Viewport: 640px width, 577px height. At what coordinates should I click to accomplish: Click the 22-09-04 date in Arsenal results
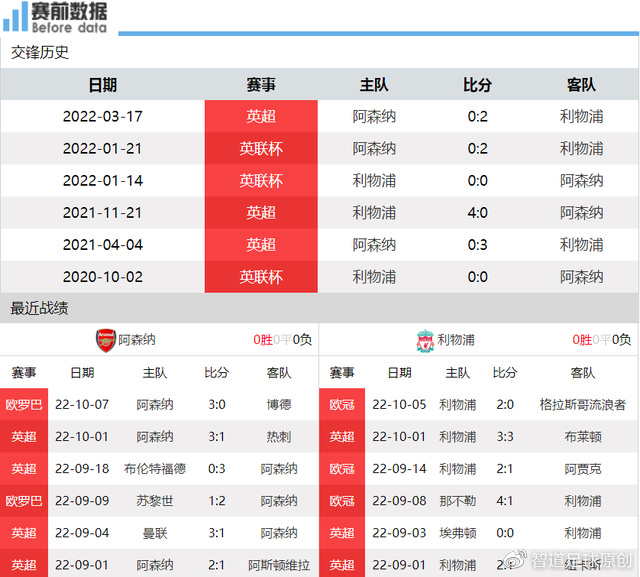click(82, 533)
